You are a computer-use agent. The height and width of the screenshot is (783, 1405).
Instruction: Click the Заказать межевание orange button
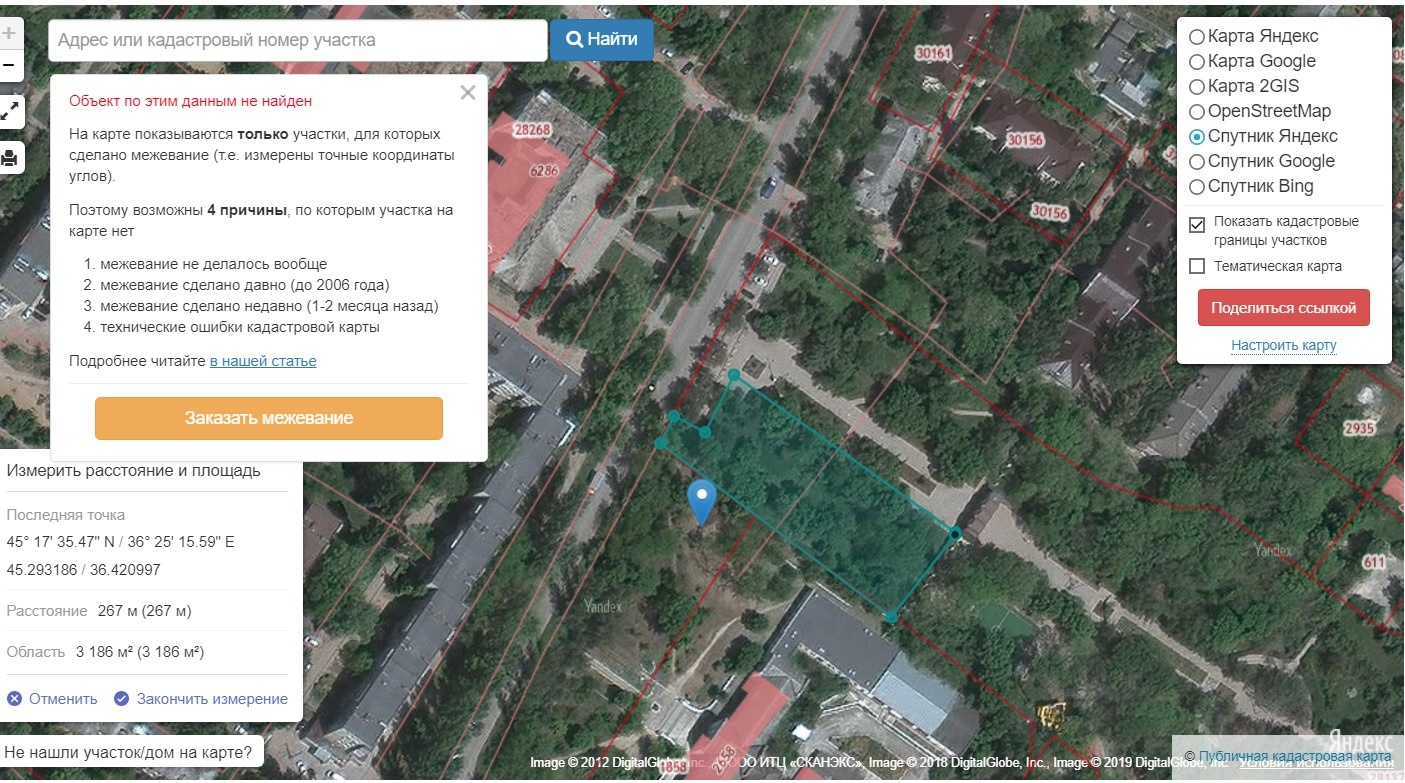268,418
